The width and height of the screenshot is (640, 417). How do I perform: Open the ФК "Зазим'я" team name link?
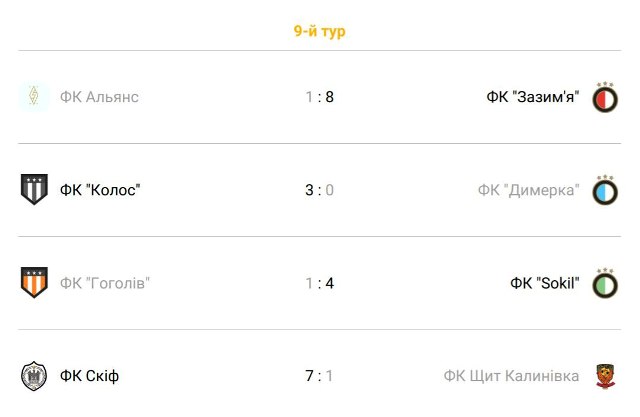pyautogui.click(x=533, y=97)
